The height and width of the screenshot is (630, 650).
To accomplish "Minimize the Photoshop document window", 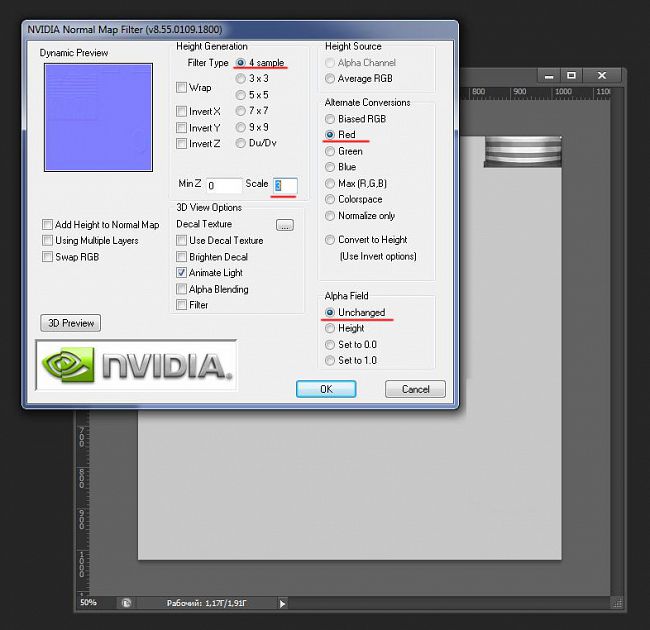I will (x=546, y=75).
